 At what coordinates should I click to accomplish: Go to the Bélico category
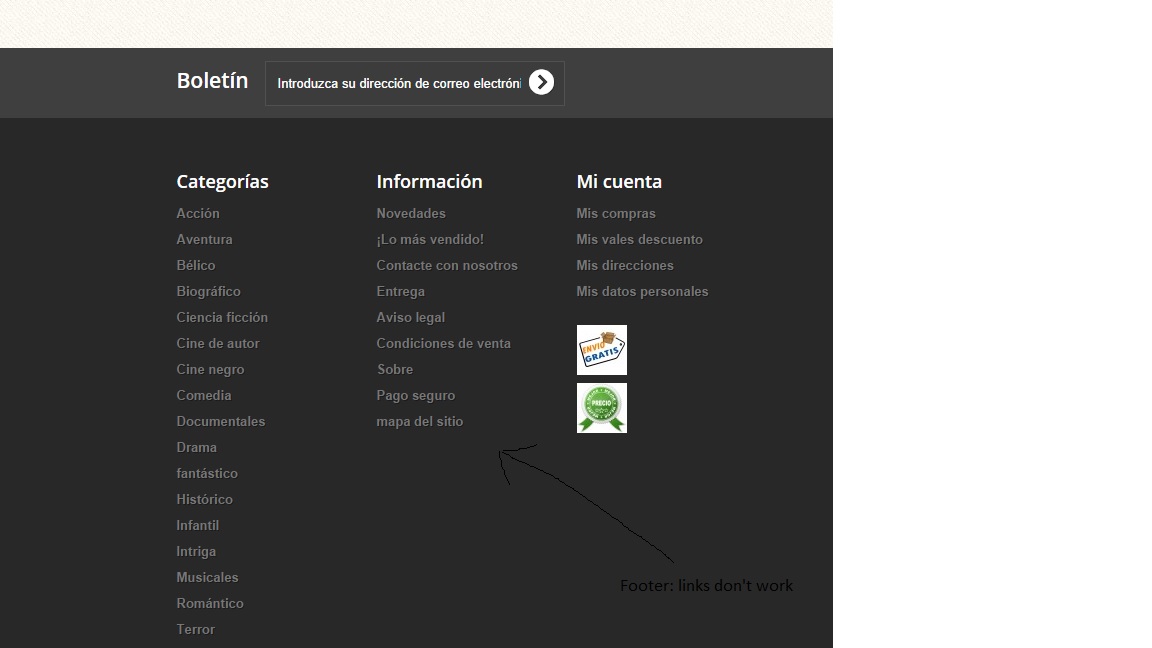click(195, 265)
